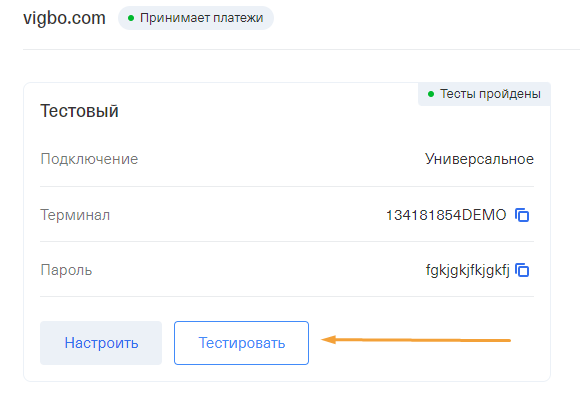
Task: Click the orange arrow pointing at Тестировать
Action: click(416, 340)
